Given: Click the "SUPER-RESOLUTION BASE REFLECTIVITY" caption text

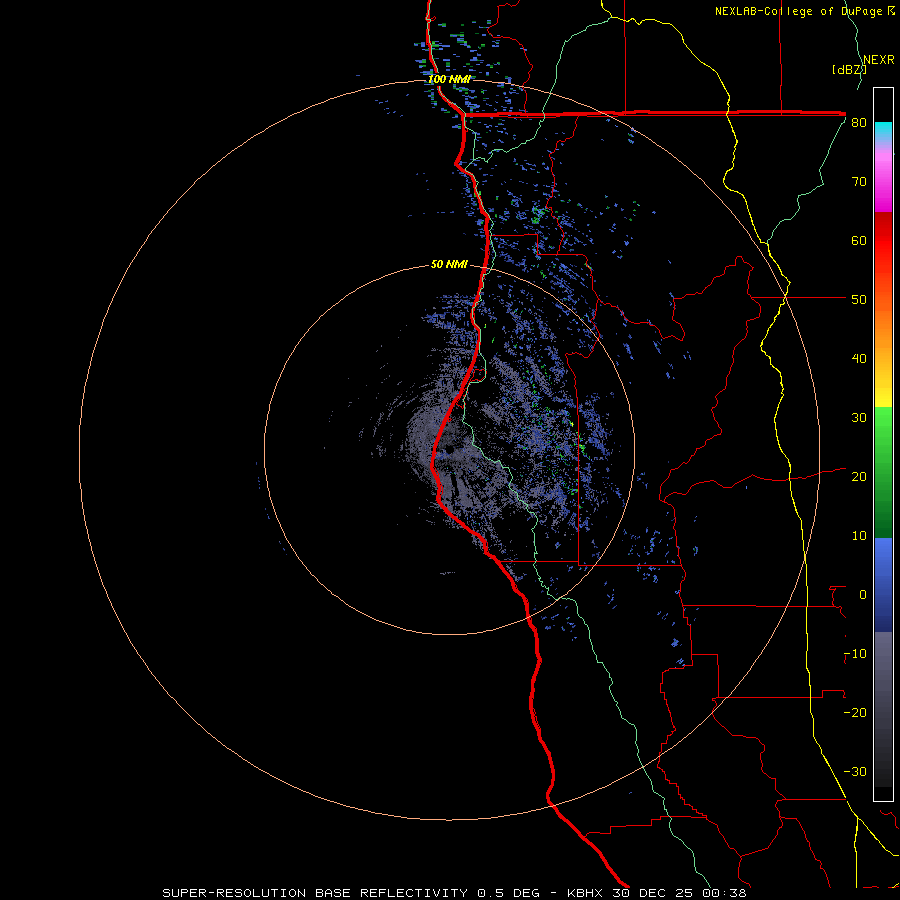Looking at the screenshot, I should coord(315,893).
